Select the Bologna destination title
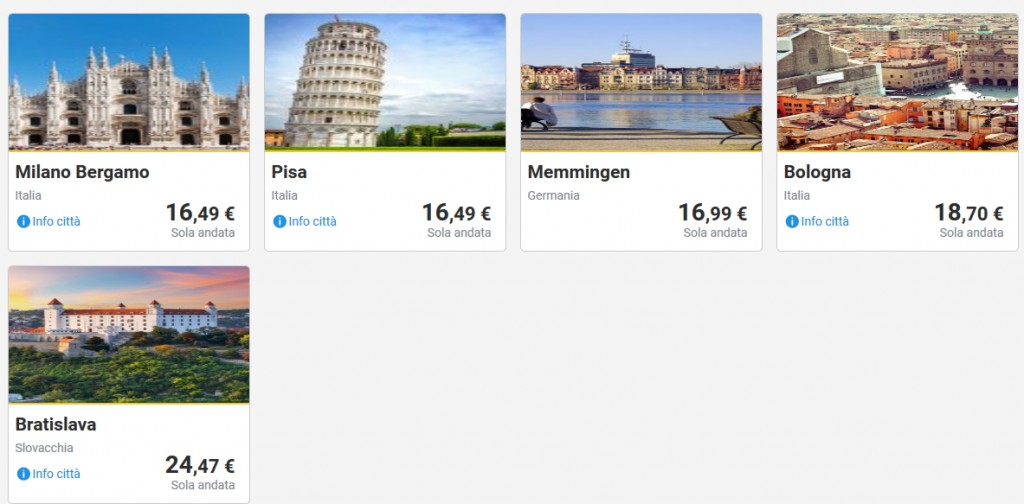This screenshot has height=504, width=1024. coord(817,172)
